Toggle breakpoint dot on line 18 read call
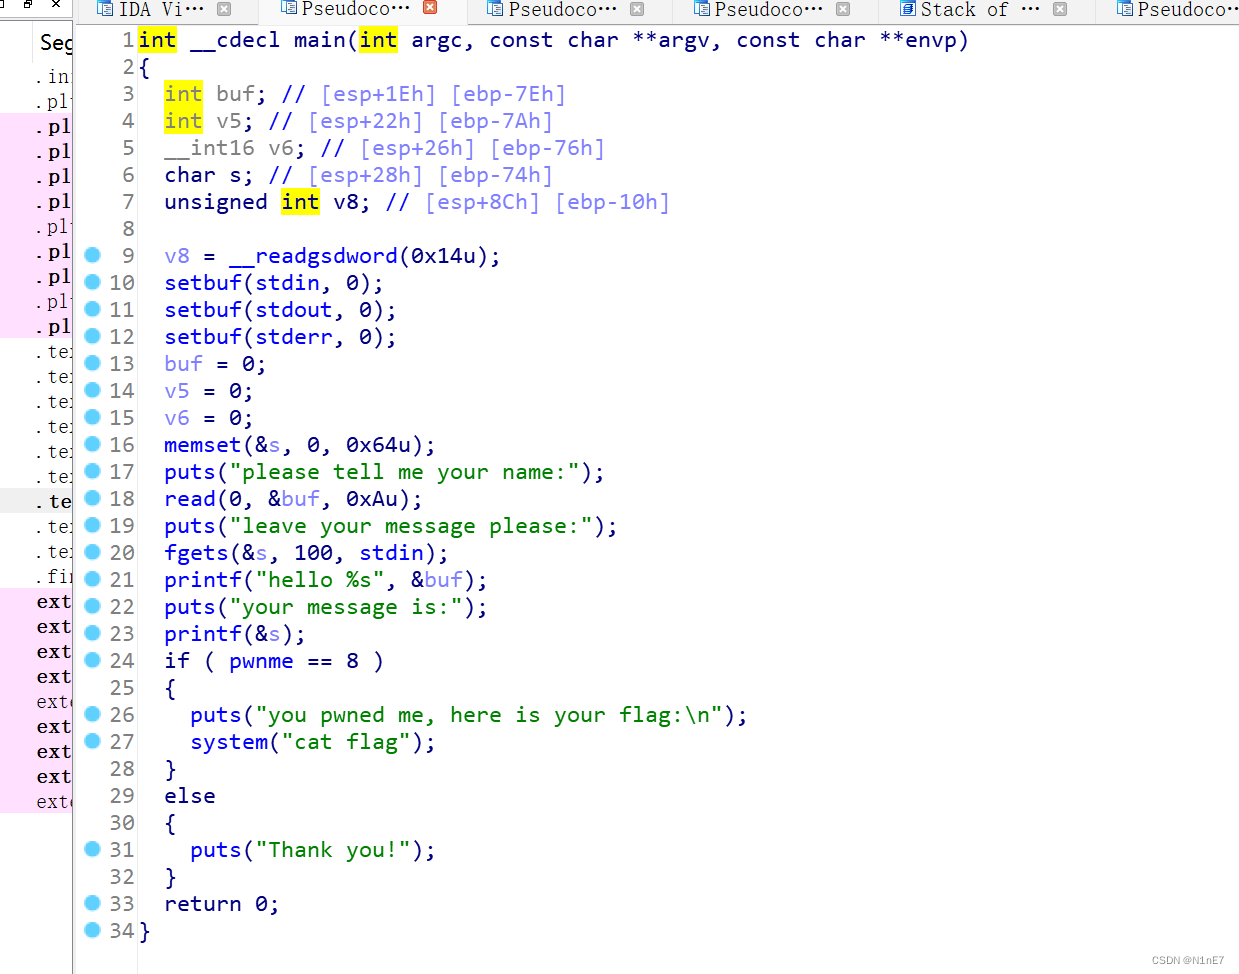This screenshot has height=974, width=1239. (92, 498)
